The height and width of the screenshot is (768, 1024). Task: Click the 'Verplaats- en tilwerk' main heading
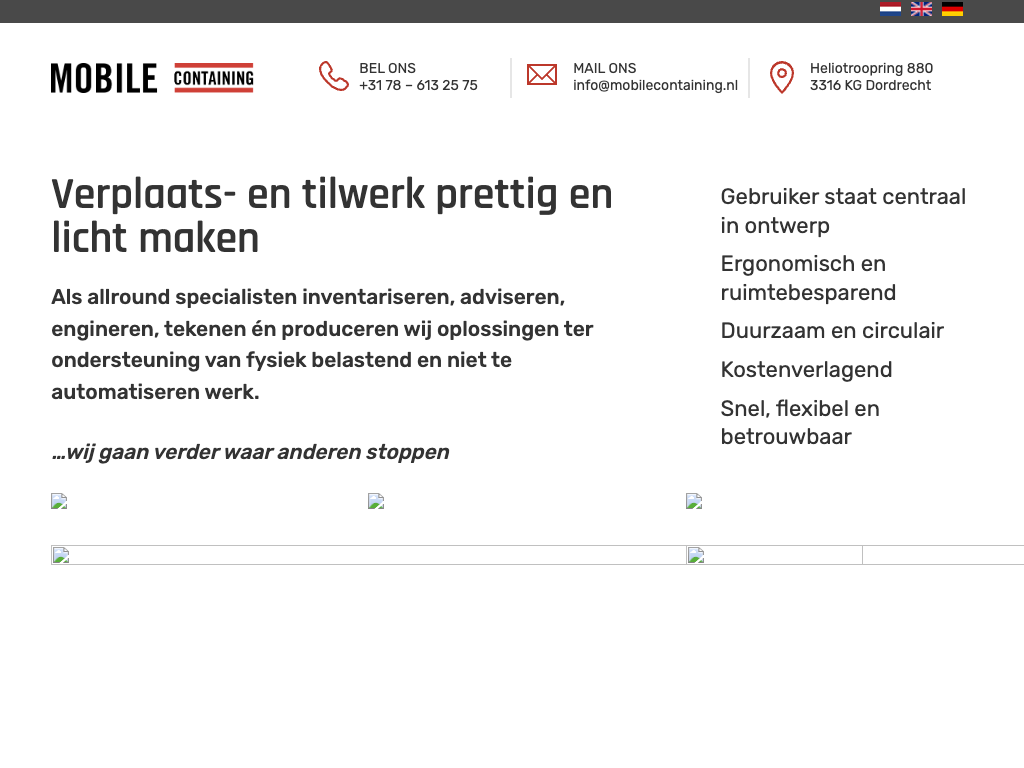pyautogui.click(x=332, y=216)
